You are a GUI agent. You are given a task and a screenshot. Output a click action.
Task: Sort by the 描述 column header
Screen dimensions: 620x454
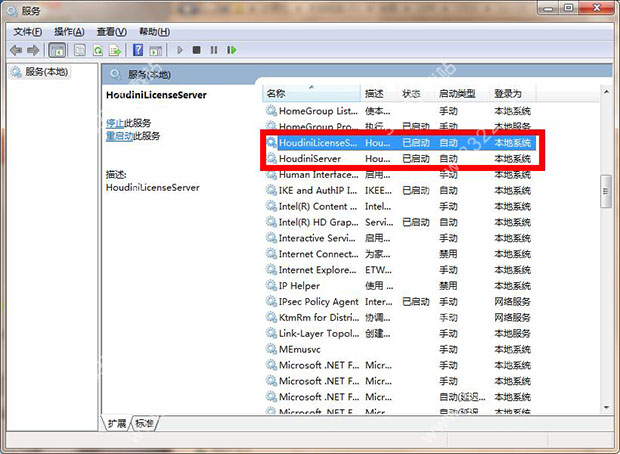point(378,93)
